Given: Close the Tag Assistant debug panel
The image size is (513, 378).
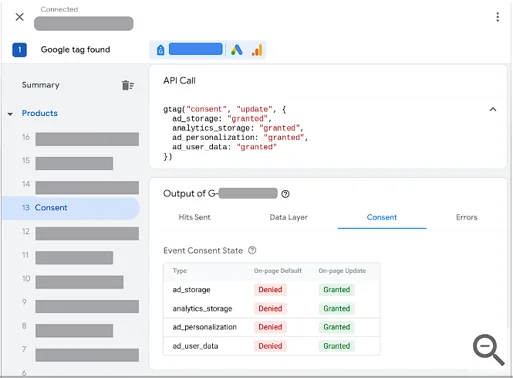Looking at the screenshot, I should (20, 17).
